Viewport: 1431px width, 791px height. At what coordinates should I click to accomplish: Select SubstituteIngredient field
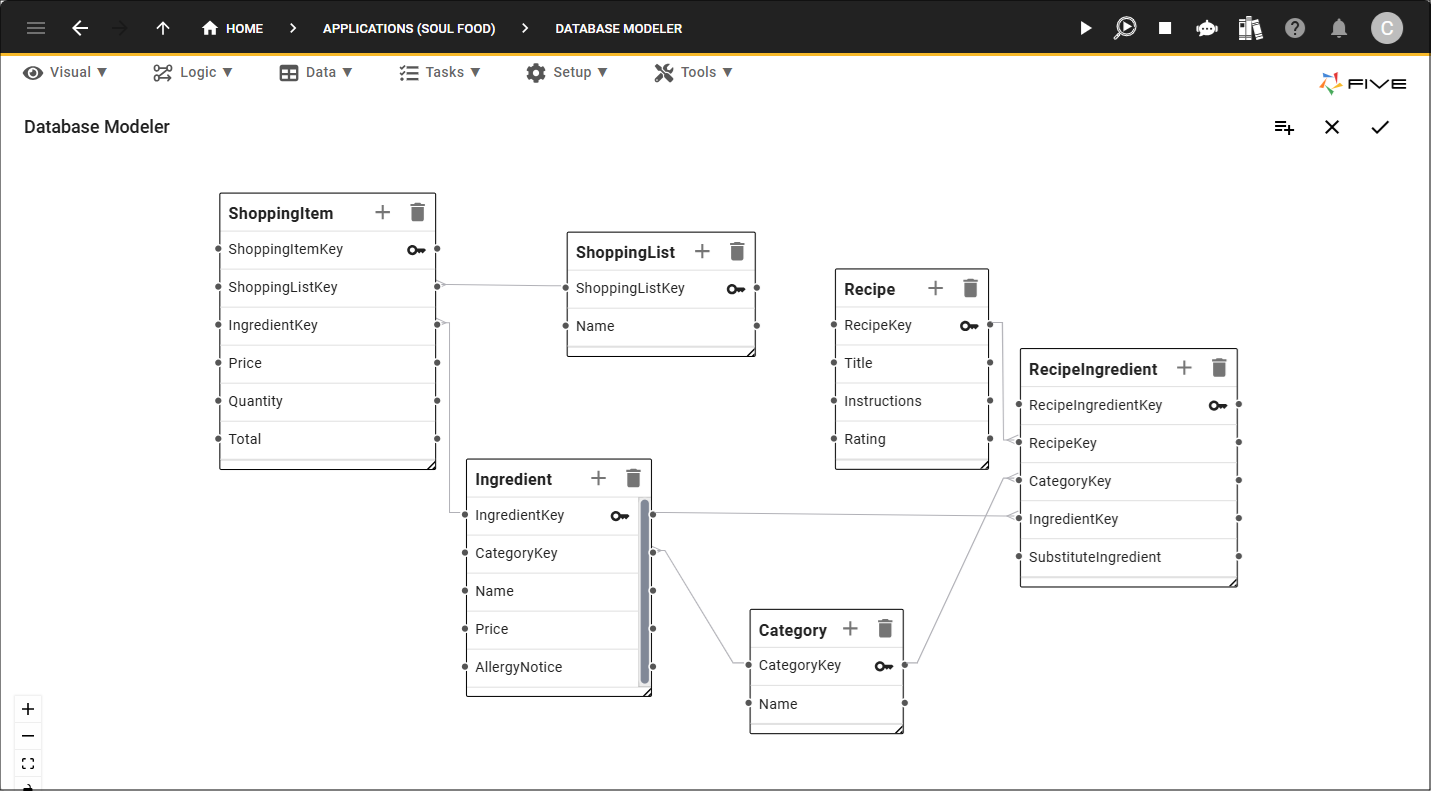click(x=1129, y=557)
